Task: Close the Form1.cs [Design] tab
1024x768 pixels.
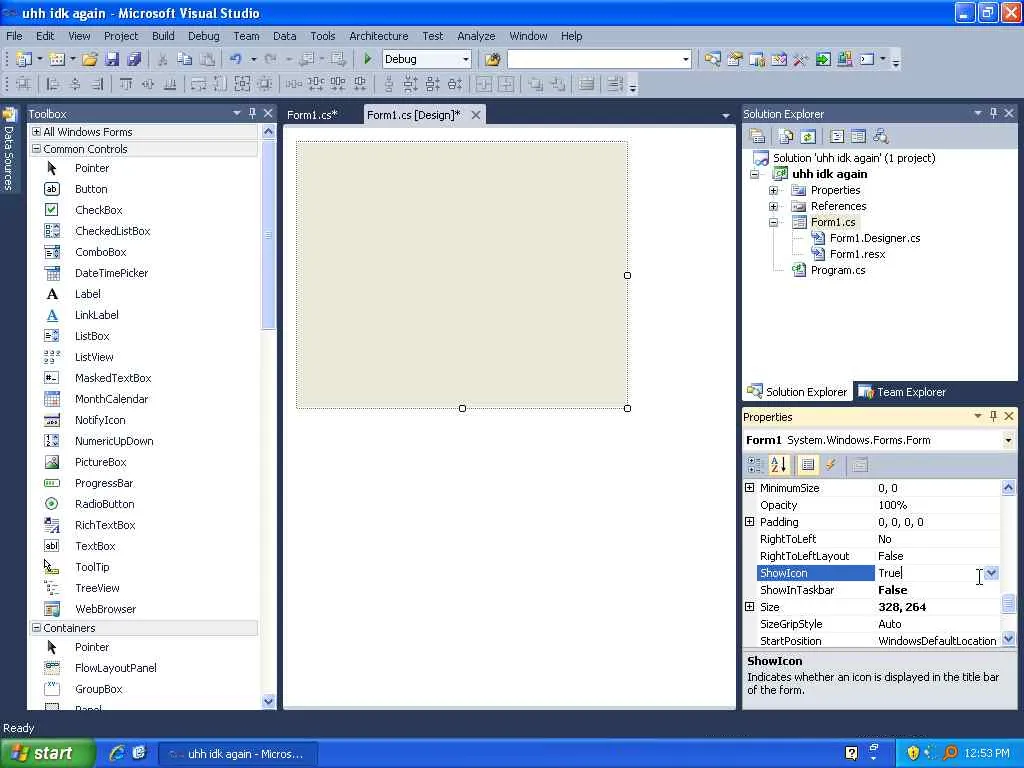Action: (x=476, y=115)
